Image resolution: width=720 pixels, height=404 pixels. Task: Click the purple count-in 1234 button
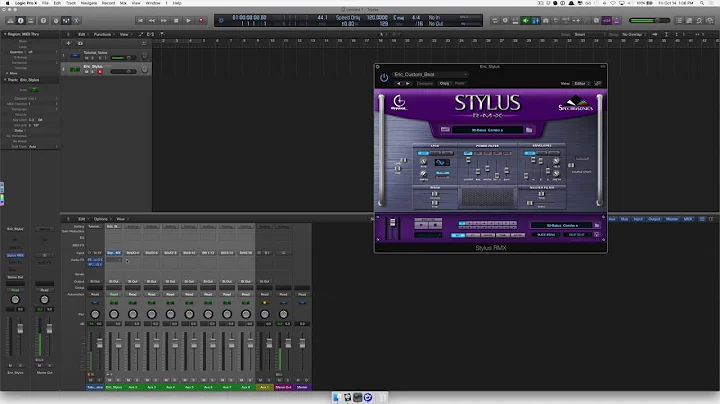[607, 21]
